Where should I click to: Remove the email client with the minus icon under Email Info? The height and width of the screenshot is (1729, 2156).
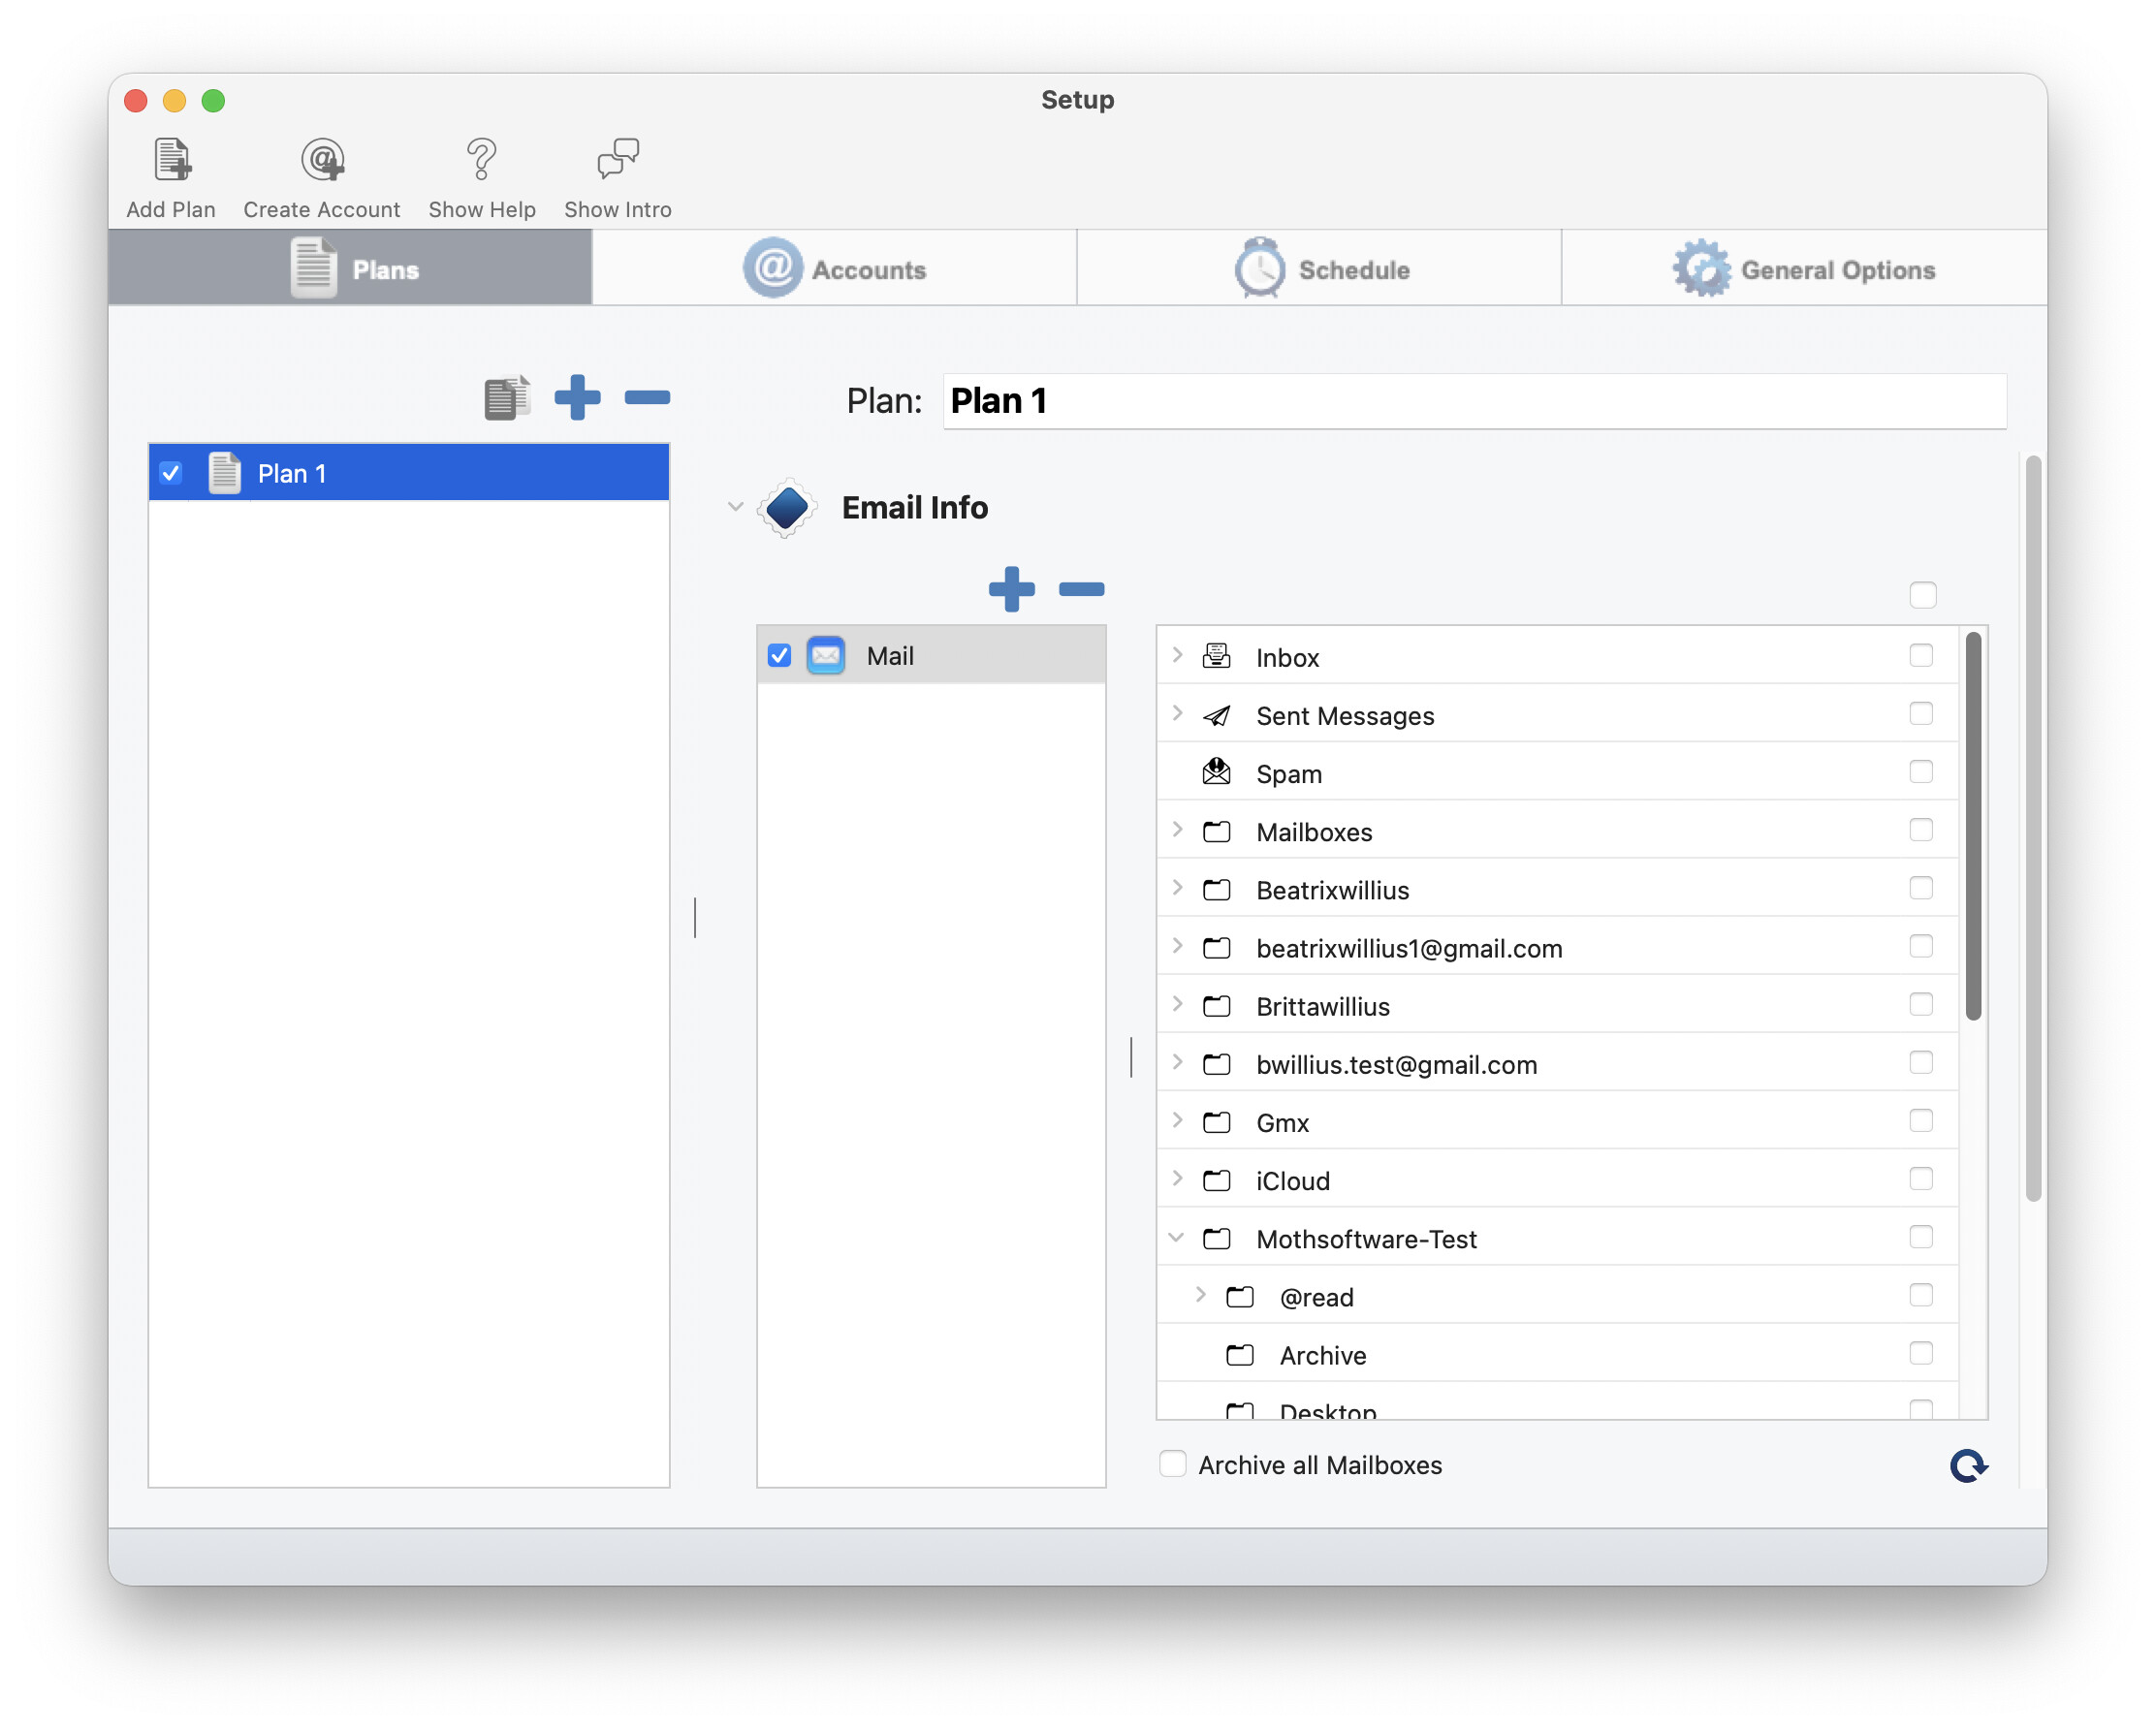pyautogui.click(x=1081, y=589)
